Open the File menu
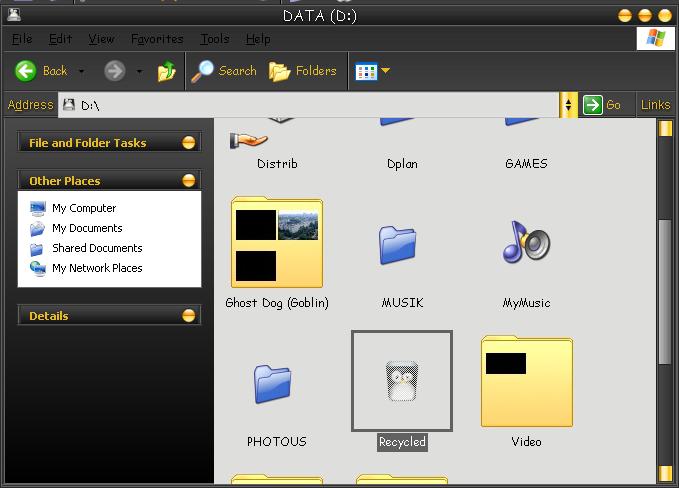The width and height of the screenshot is (679, 488). pos(22,39)
